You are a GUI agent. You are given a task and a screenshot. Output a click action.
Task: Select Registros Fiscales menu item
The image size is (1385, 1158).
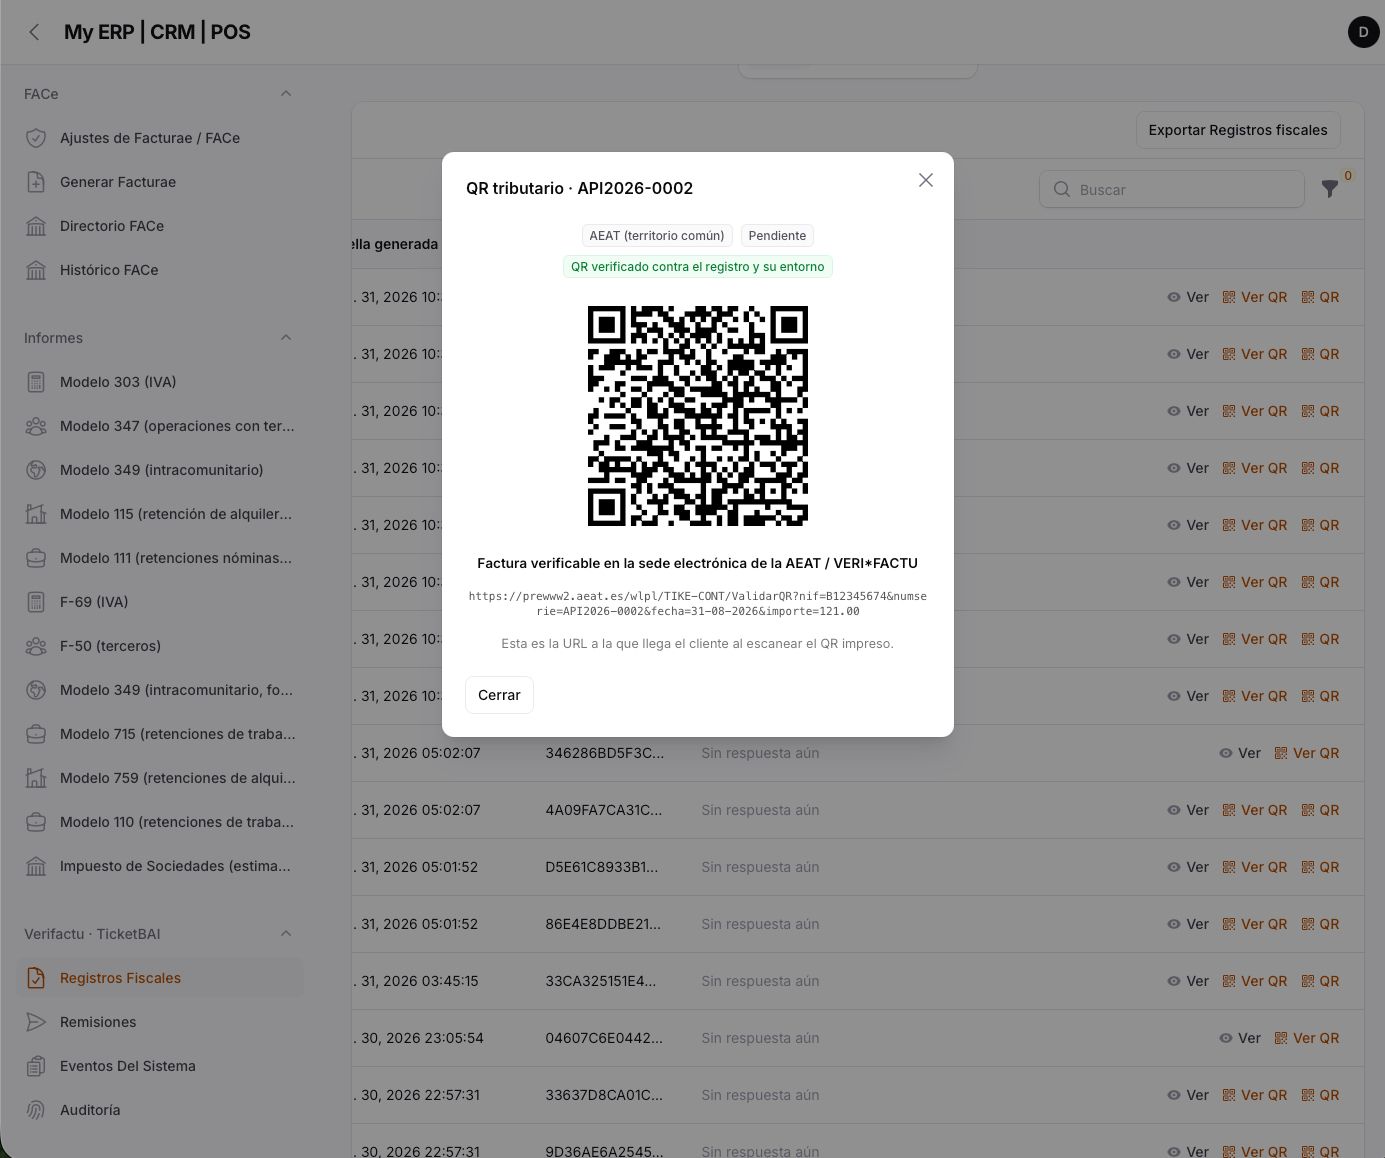pos(160,978)
